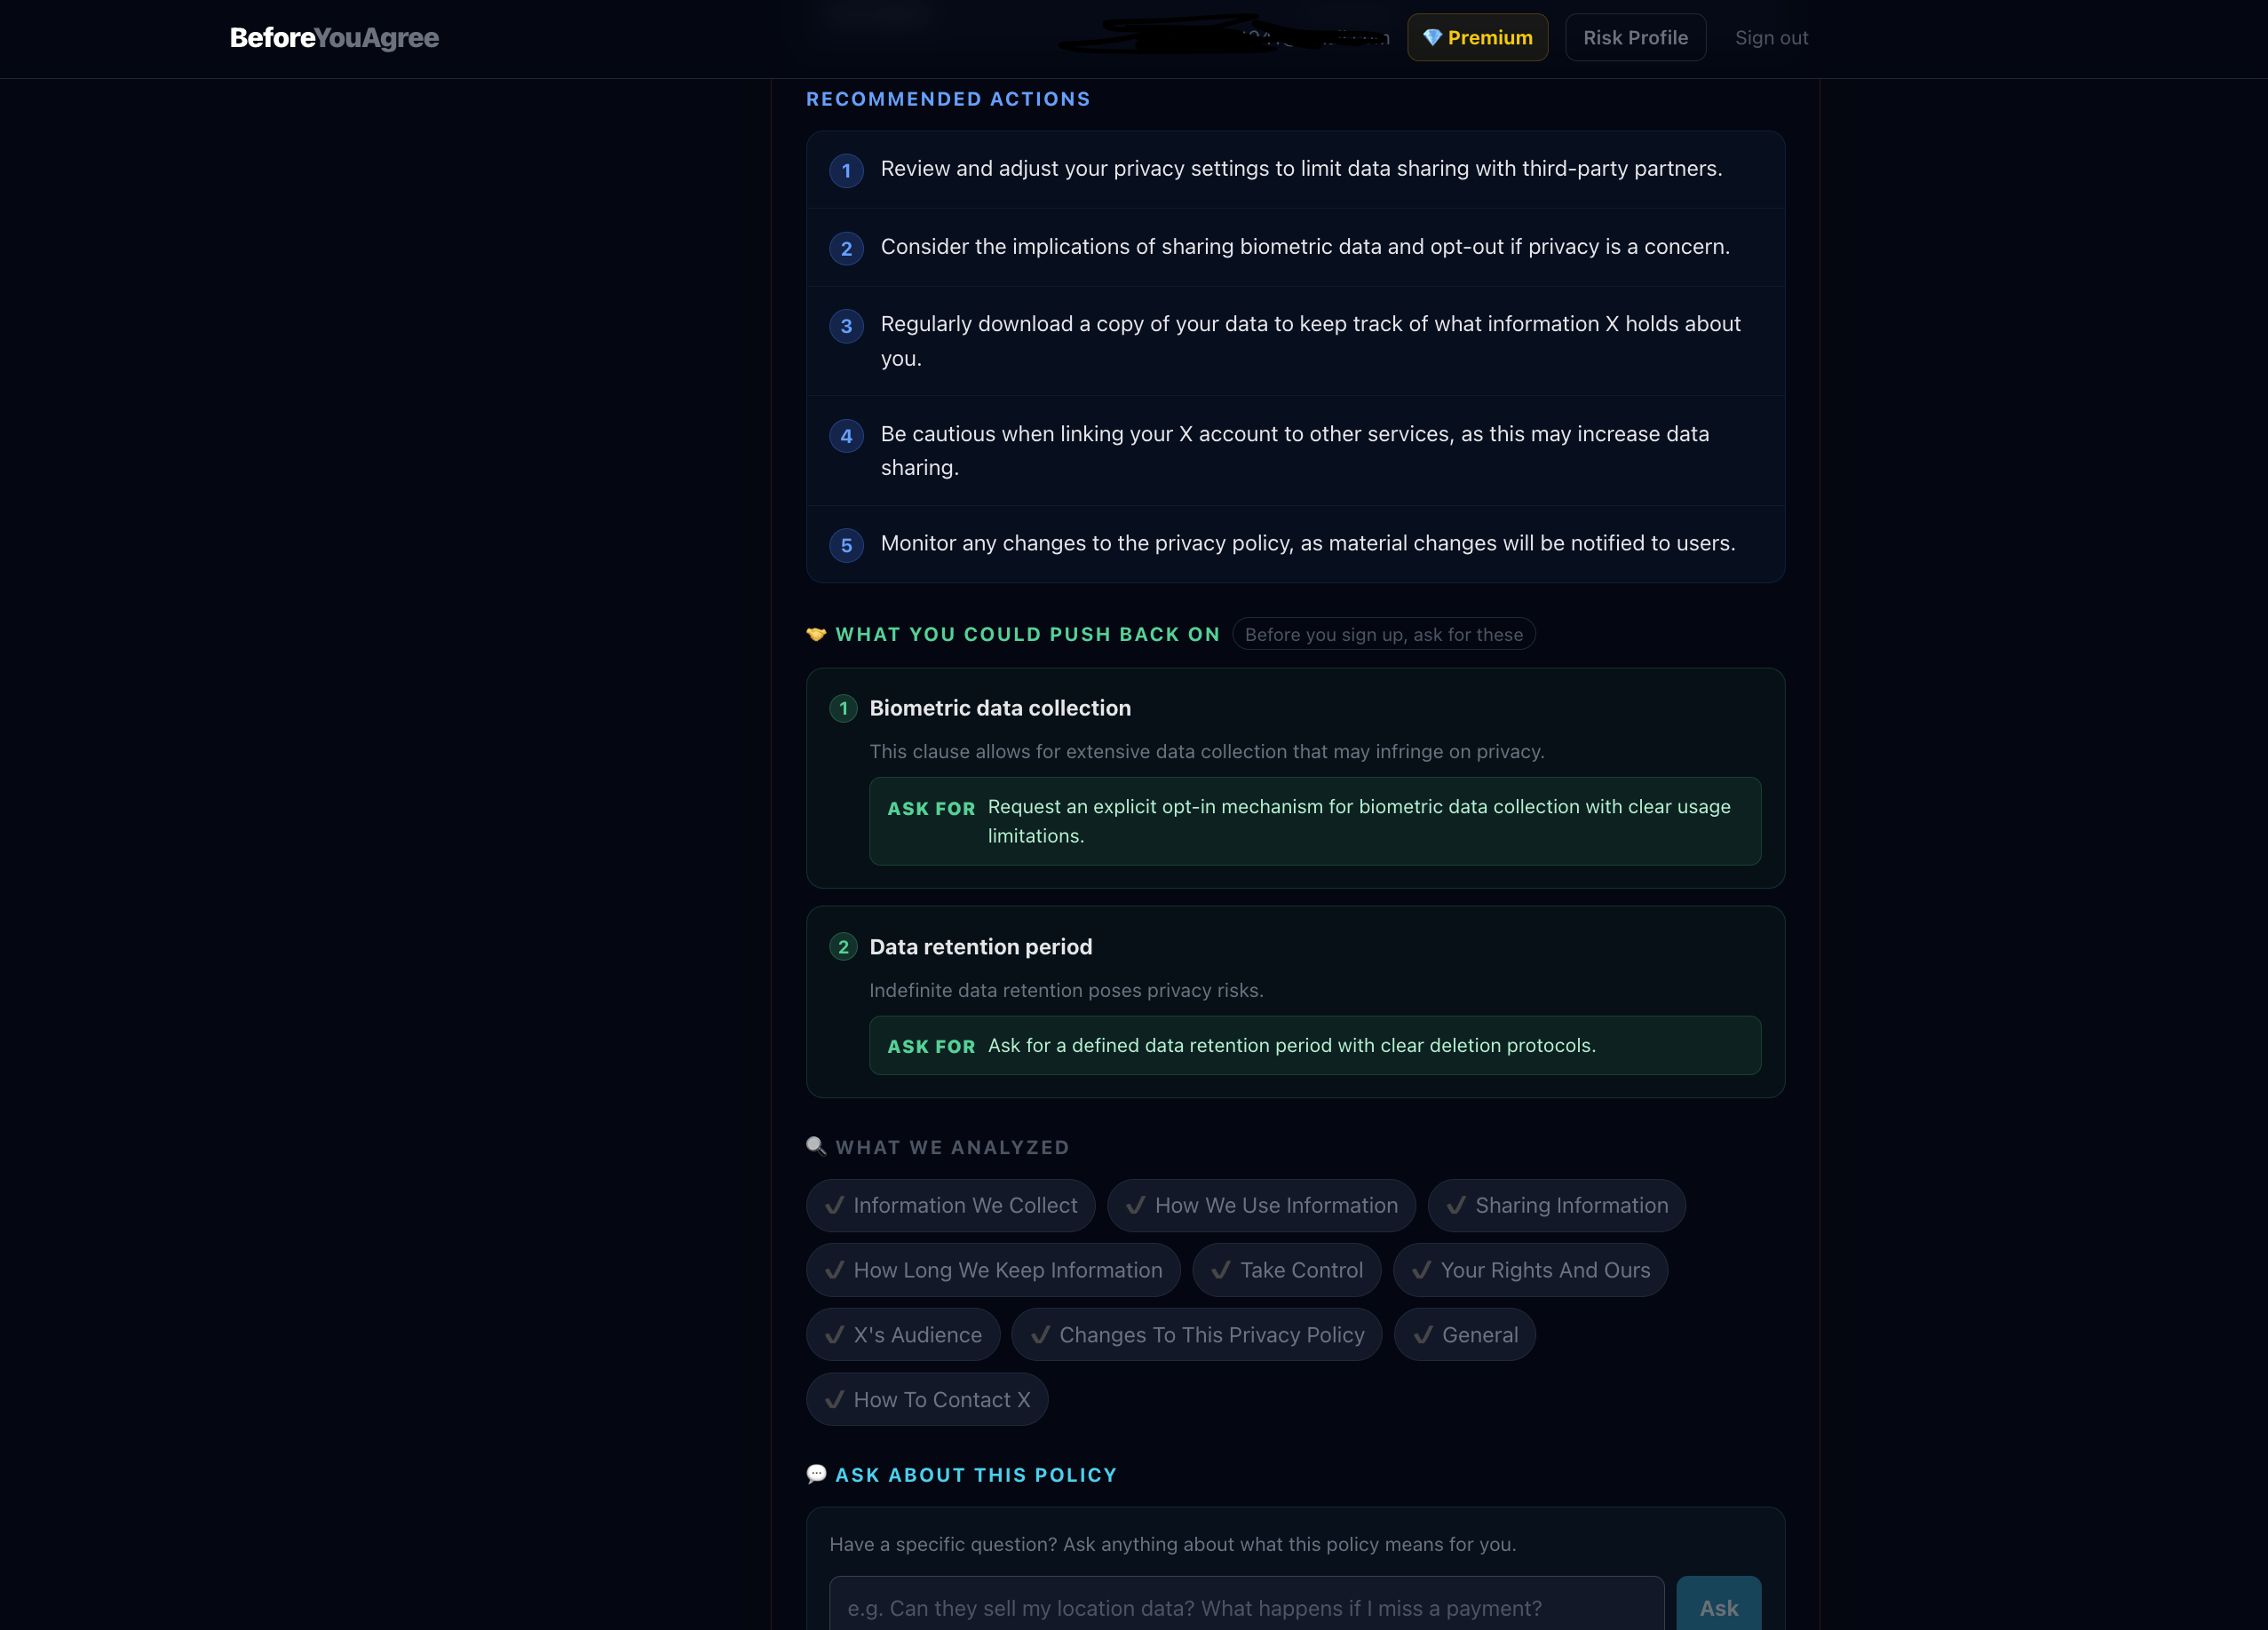Click the Recommended Actions heading
Viewport: 2268px width, 1630px height.
coord(948,99)
